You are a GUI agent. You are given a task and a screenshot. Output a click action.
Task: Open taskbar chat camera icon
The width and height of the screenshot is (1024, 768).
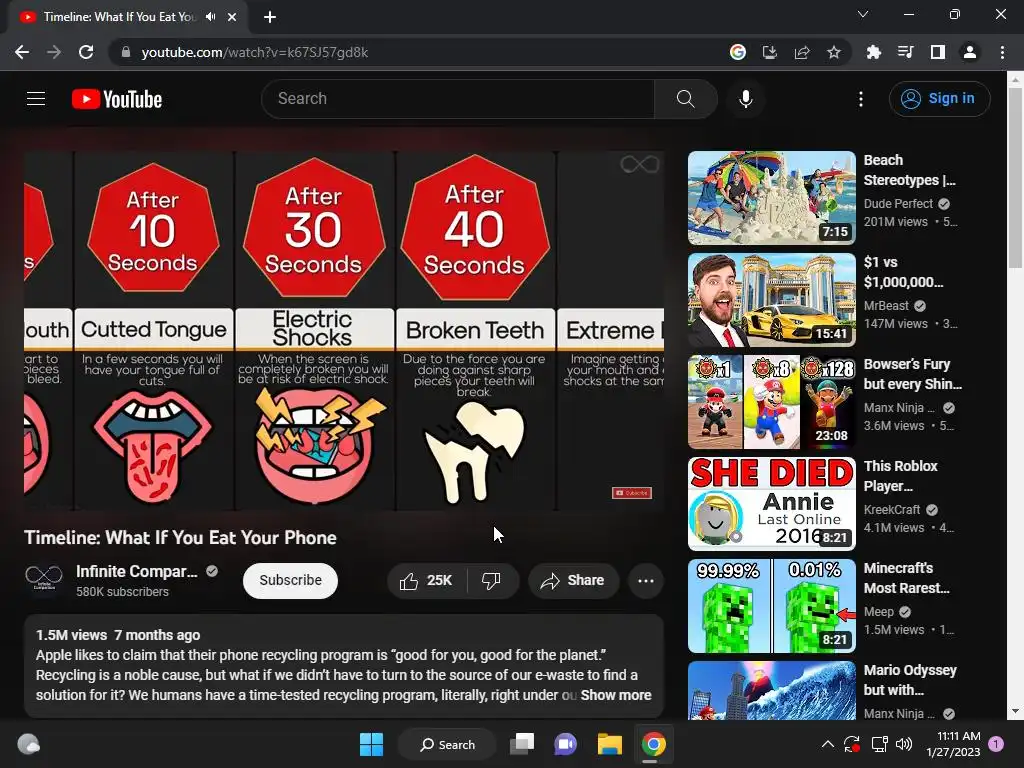566,744
